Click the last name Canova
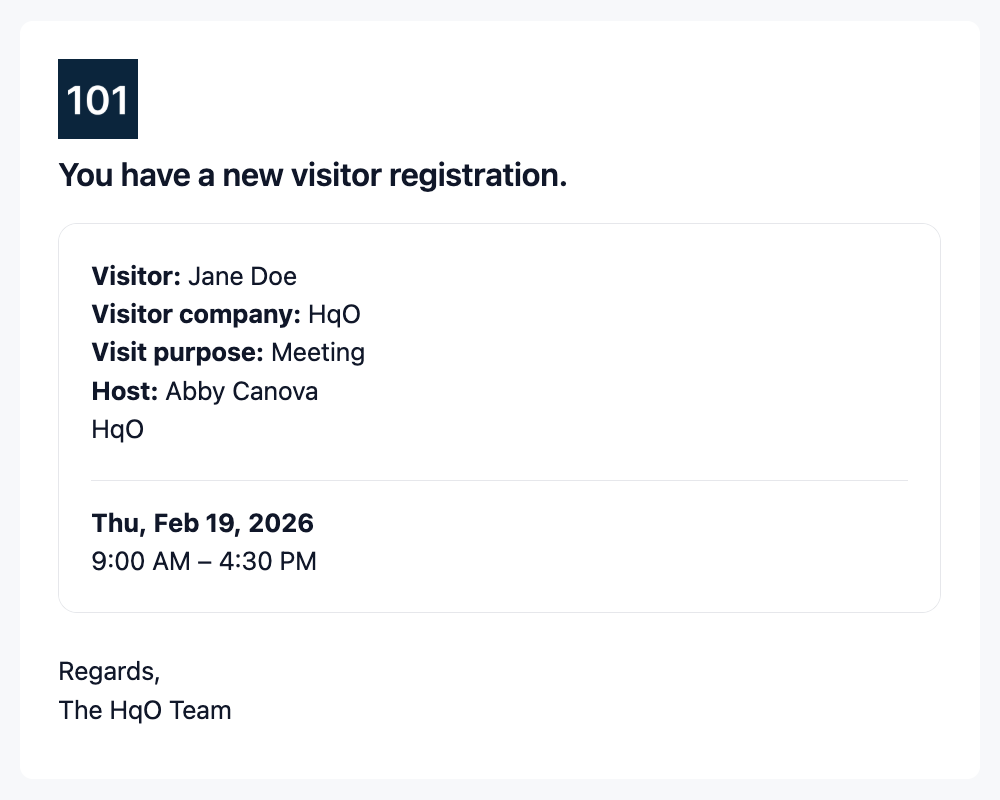 [275, 391]
